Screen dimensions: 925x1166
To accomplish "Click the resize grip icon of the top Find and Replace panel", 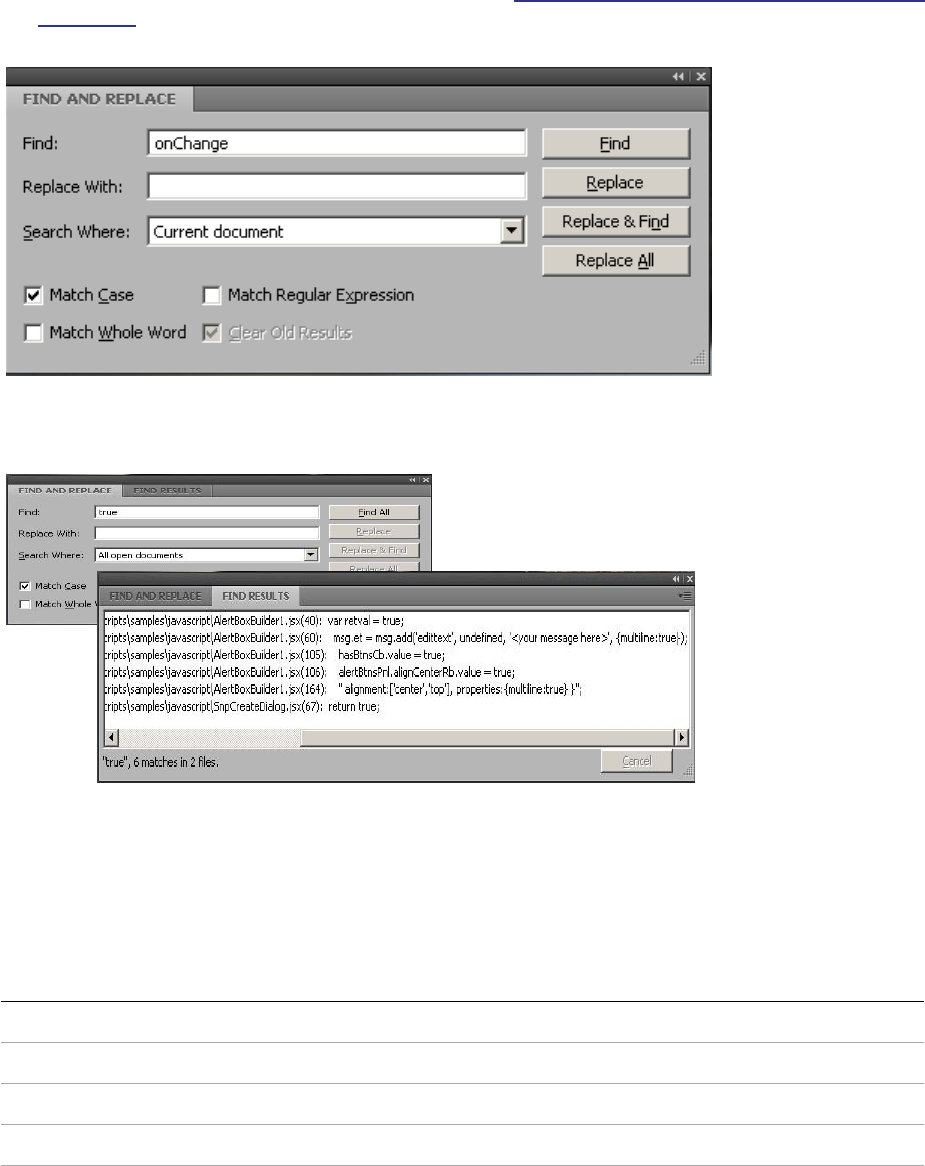I will coord(698,359).
